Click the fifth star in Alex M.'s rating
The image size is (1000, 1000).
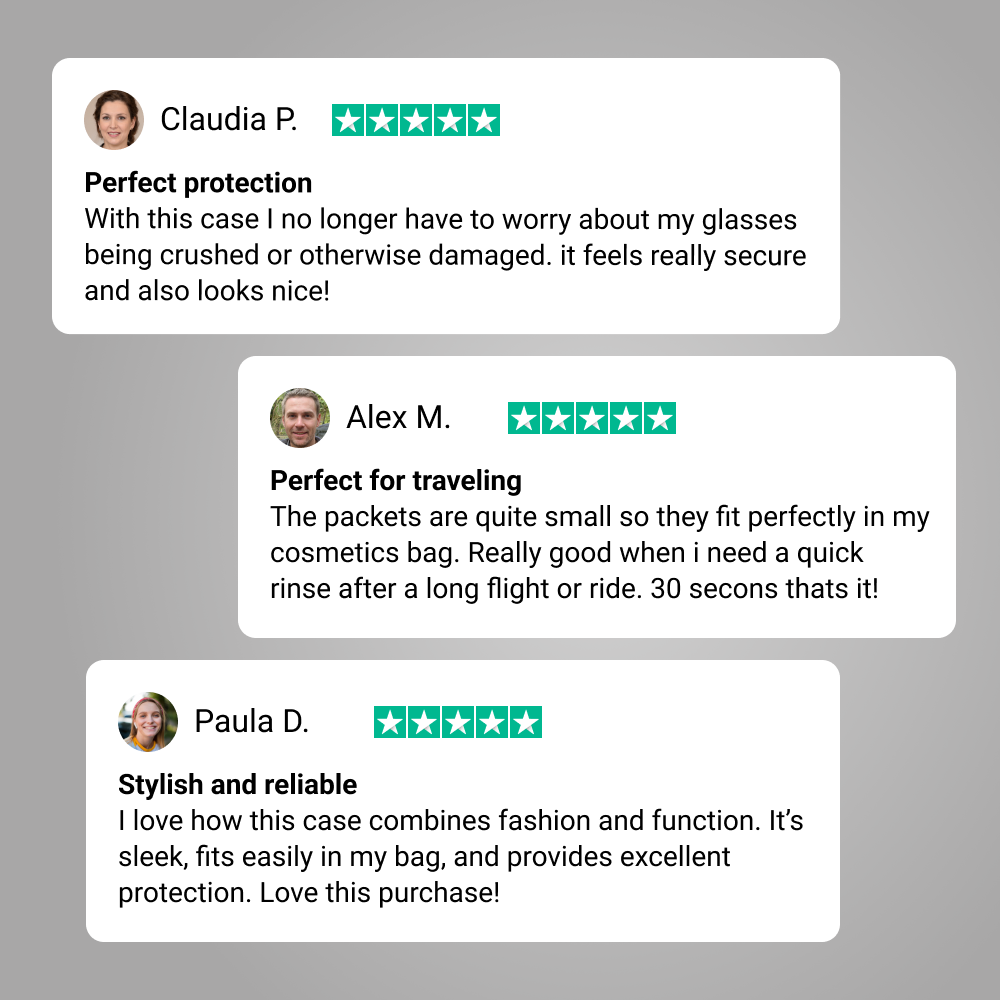[660, 419]
